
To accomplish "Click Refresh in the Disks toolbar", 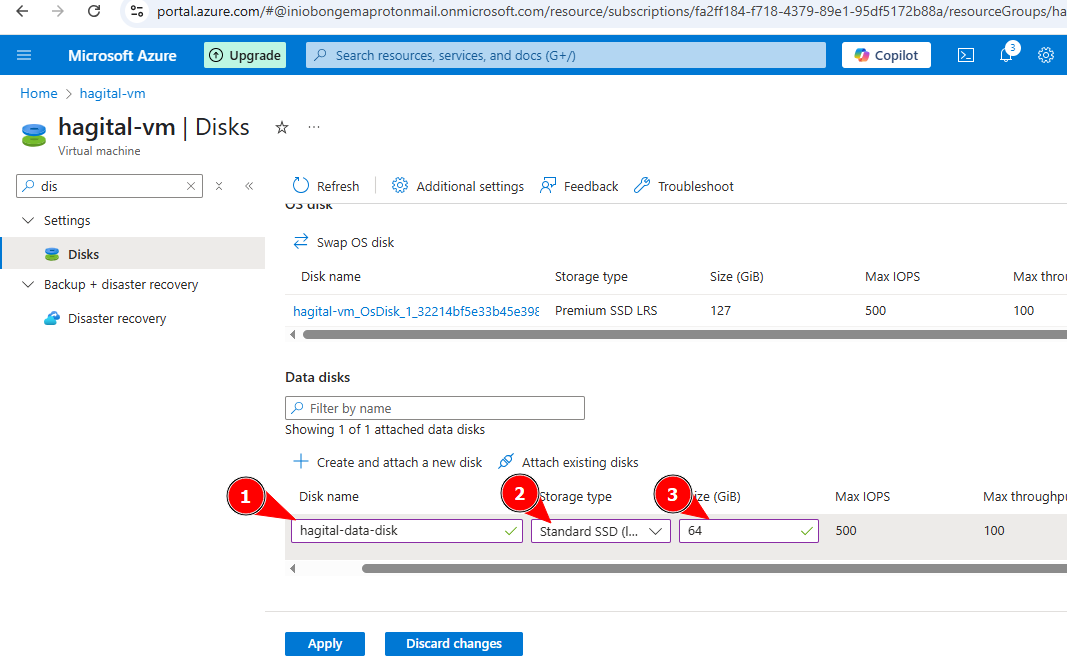I will coord(326,186).
